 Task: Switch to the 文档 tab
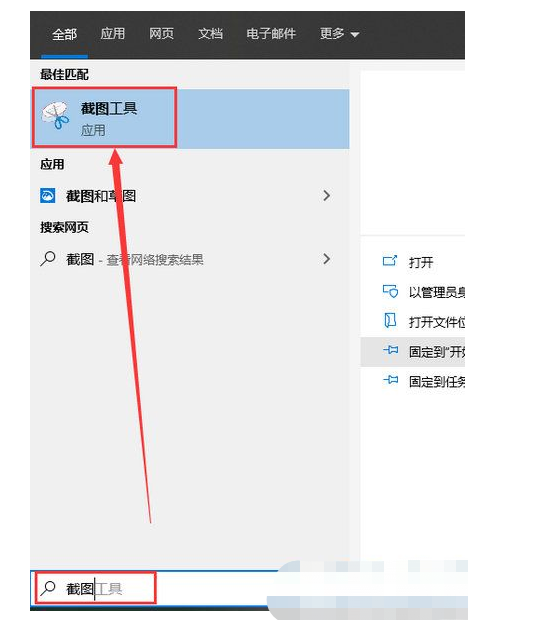click(x=210, y=34)
